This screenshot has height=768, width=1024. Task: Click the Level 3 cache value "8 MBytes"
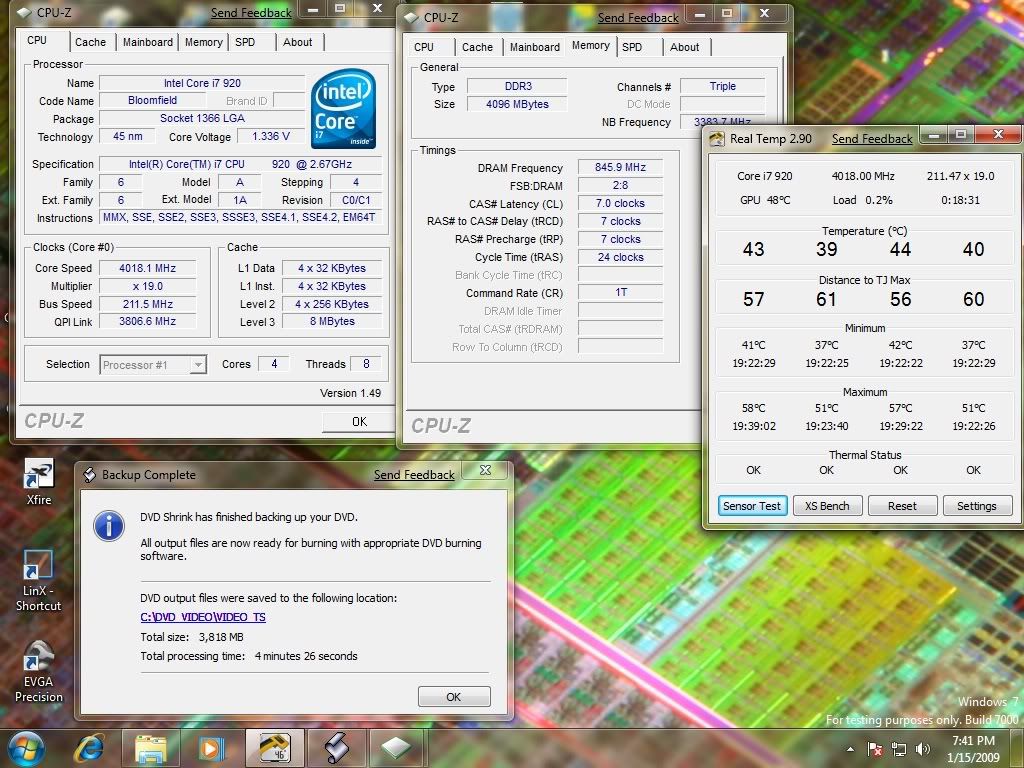[x=332, y=321]
